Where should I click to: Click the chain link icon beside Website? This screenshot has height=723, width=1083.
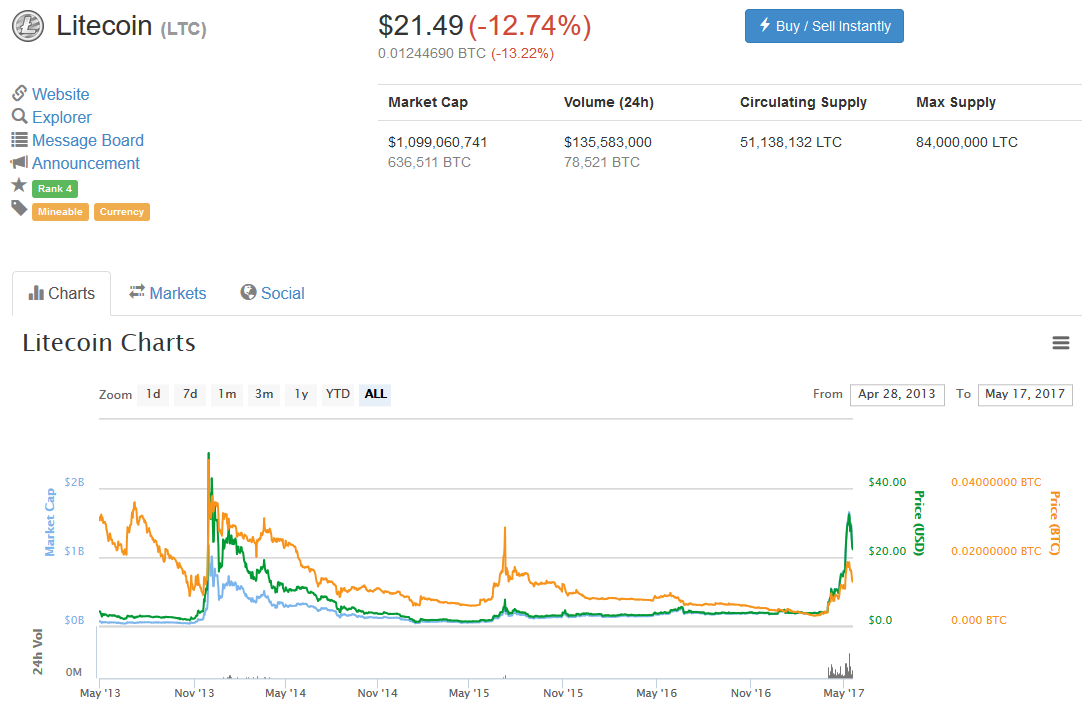click(19, 93)
